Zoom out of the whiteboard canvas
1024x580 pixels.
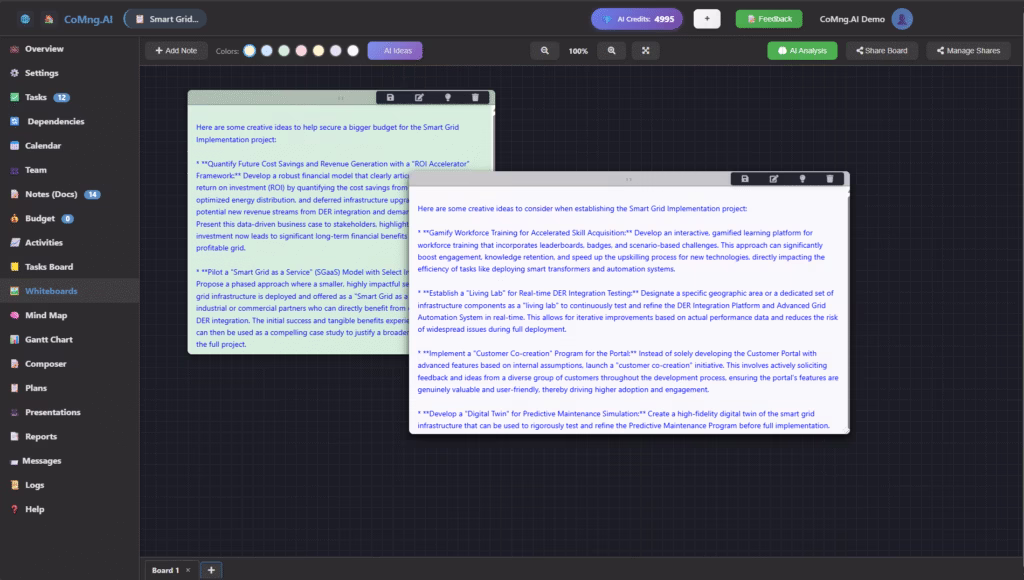tap(545, 51)
